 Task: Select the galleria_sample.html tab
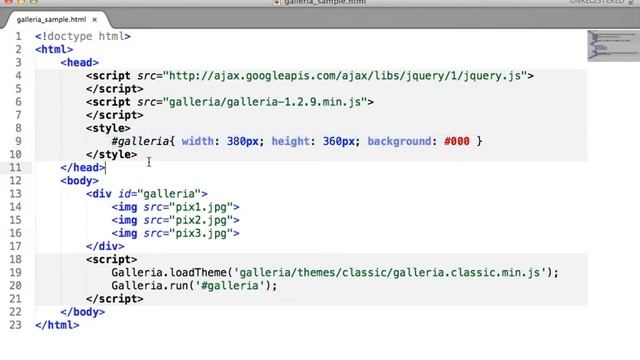(51, 19)
